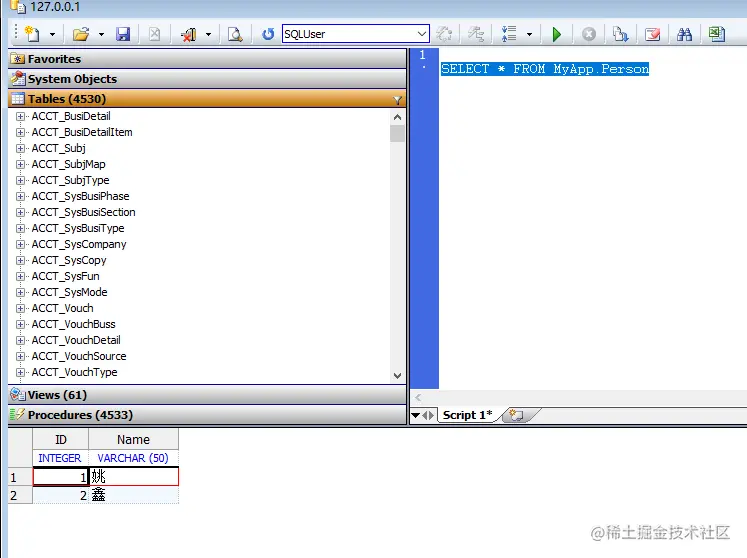
Task: Click the table list scroll up arrow
Action: tap(397, 117)
